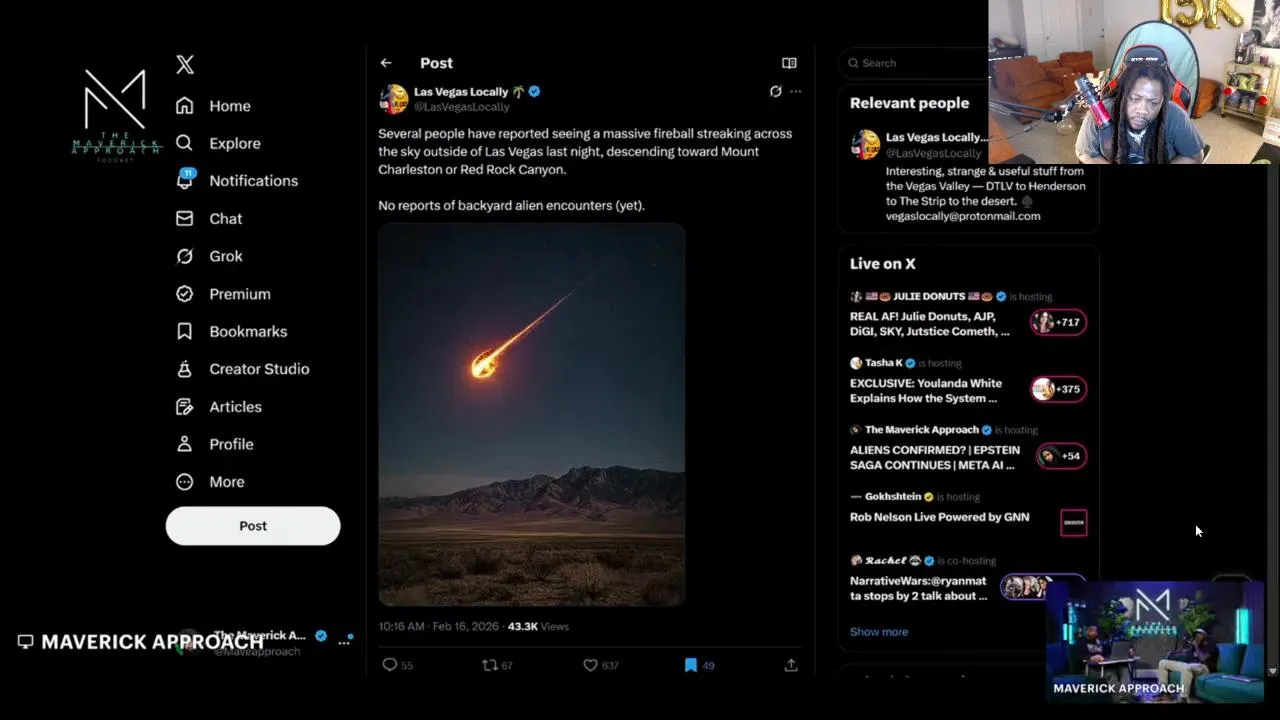This screenshot has height=720, width=1280.
Task: Share the post via share icon
Action: (791, 665)
